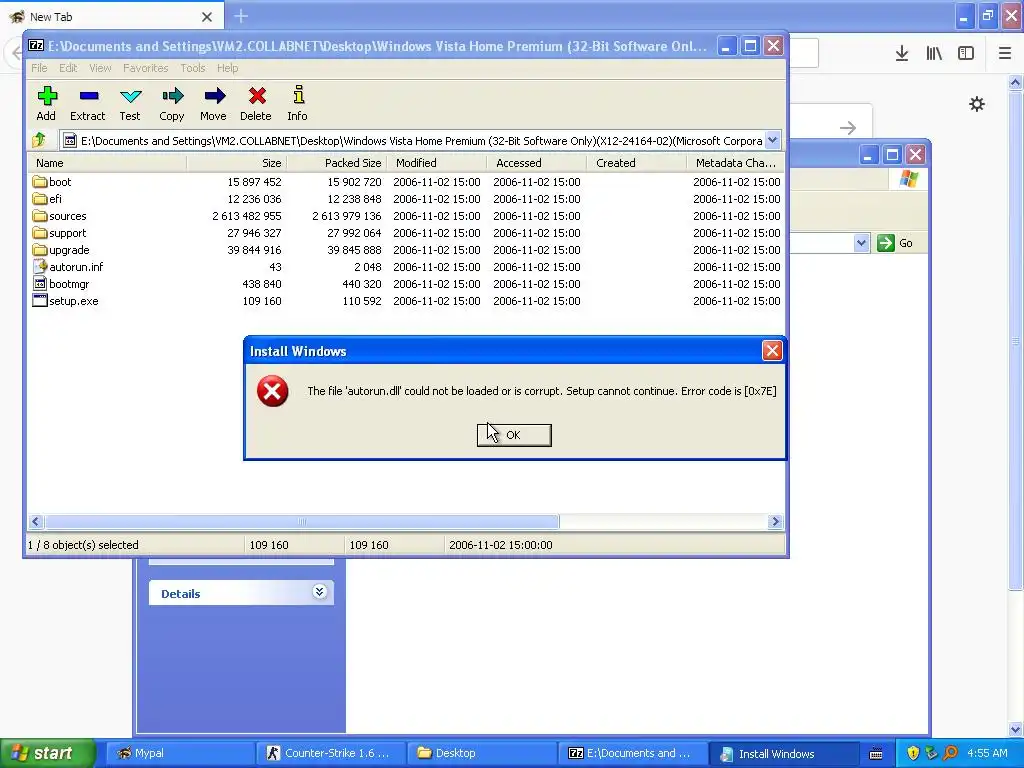
Task: Select the upgrade folder icon
Action: [40, 249]
